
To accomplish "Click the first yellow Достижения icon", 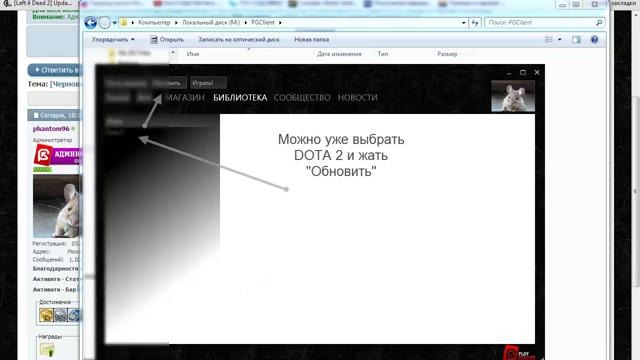I will [46, 315].
